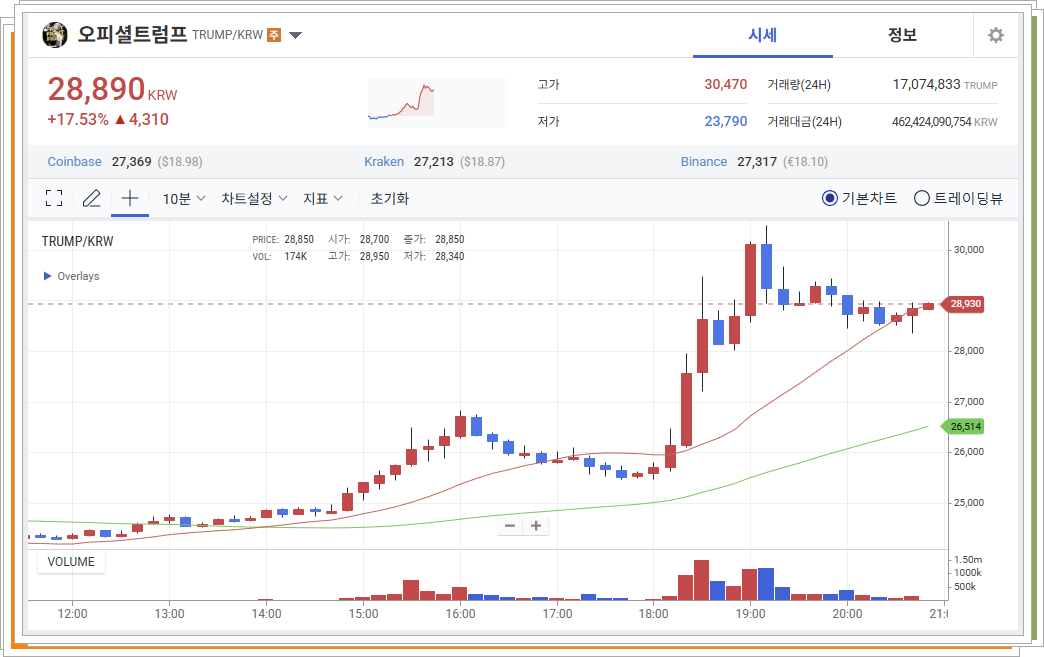The image size is (1044, 657).
Task: Click the 12:00 time axis label
Action: click(x=72, y=614)
